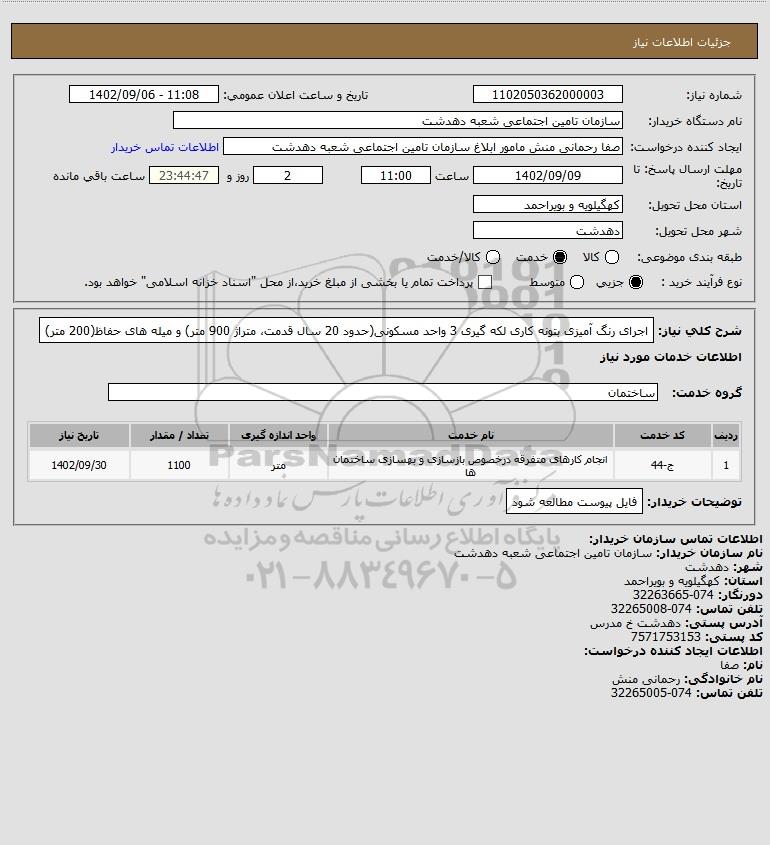770x845 pixels.
Task: Click the quantity cell 1100
Action: pyautogui.click(x=179, y=465)
